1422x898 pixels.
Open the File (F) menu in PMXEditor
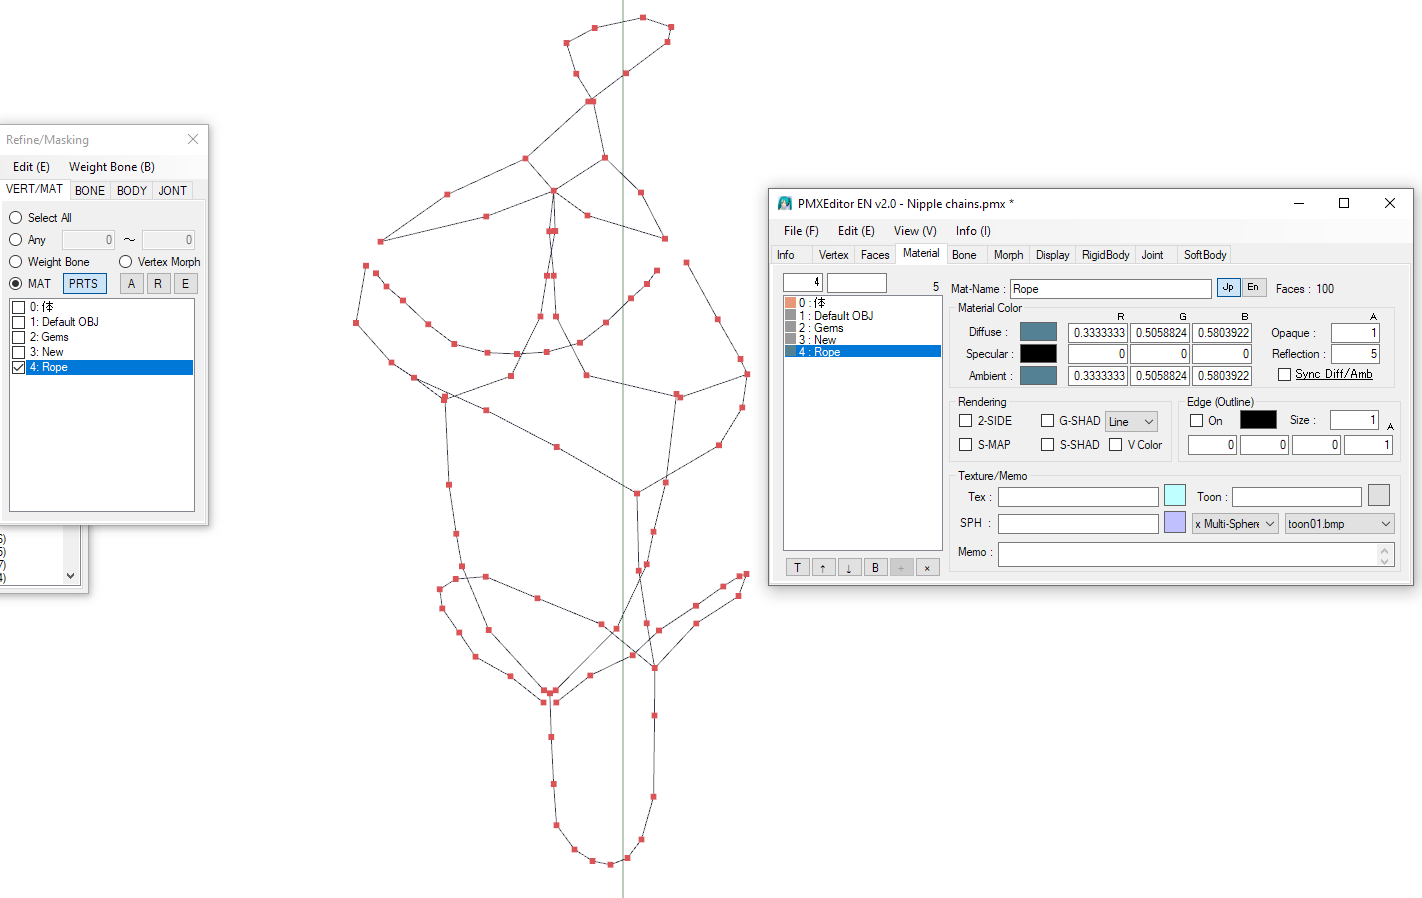801,231
